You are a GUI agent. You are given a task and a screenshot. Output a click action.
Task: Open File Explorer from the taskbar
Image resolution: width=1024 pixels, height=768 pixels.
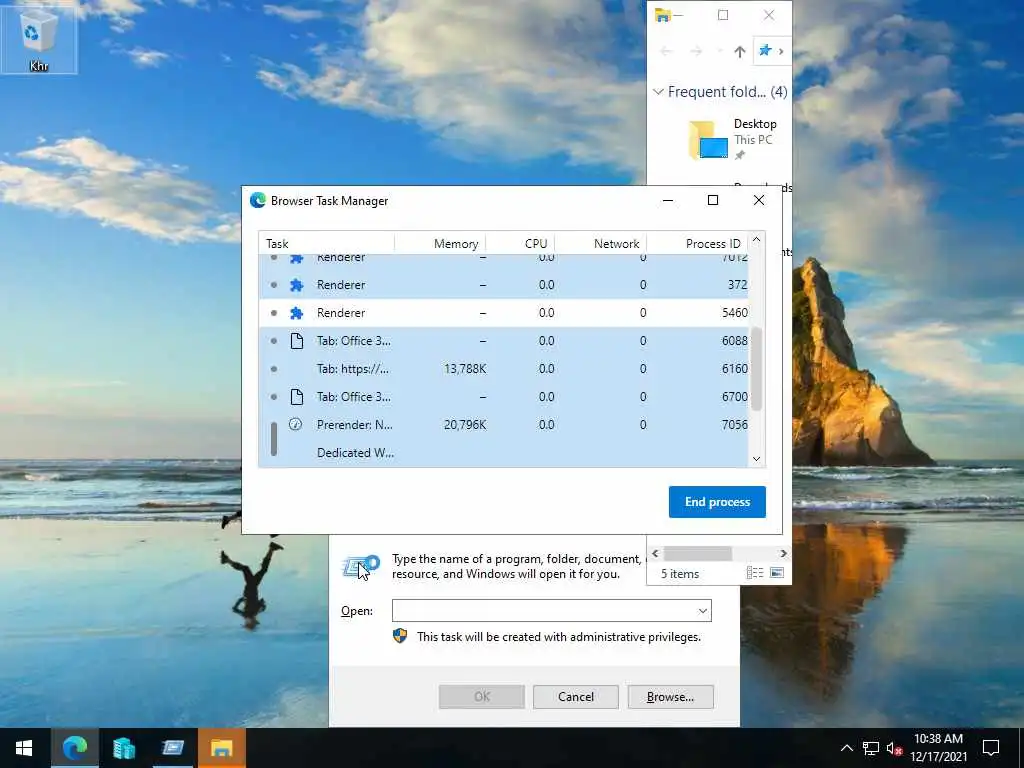(x=221, y=748)
